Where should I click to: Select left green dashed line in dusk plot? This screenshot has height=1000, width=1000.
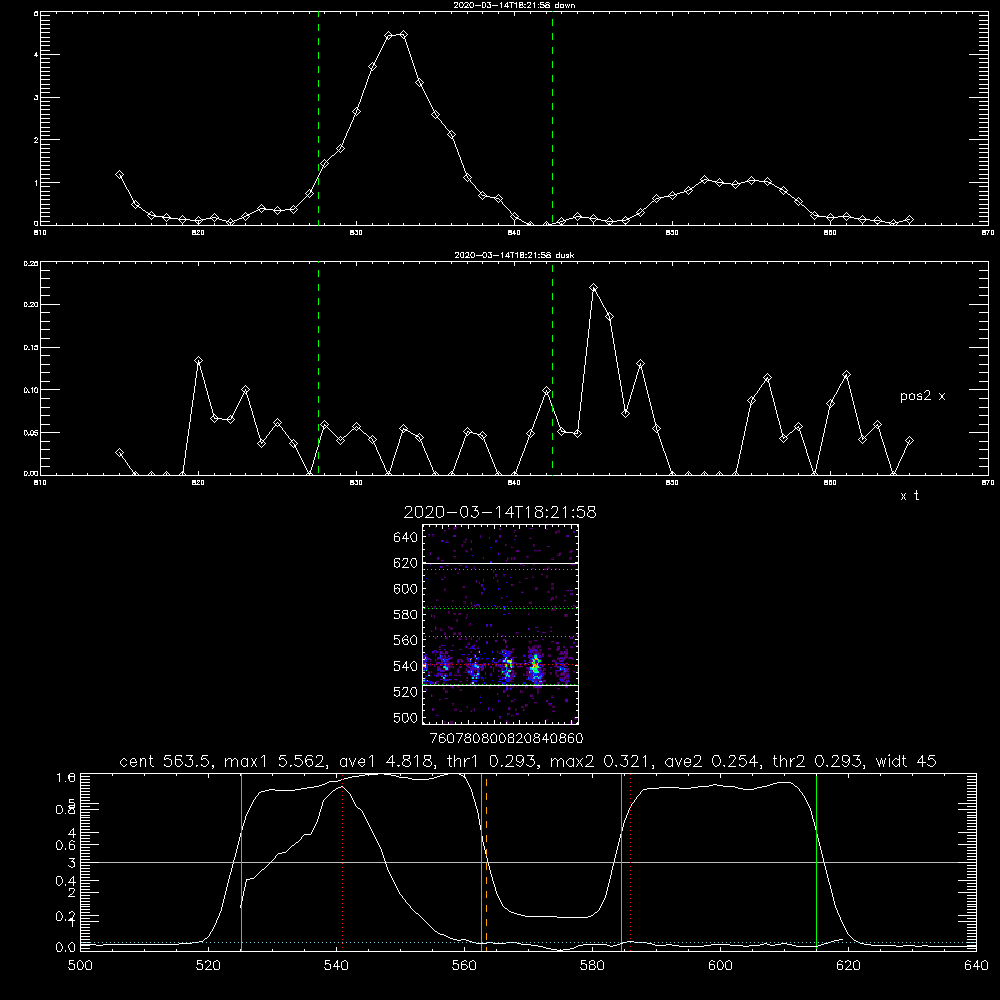(318, 368)
